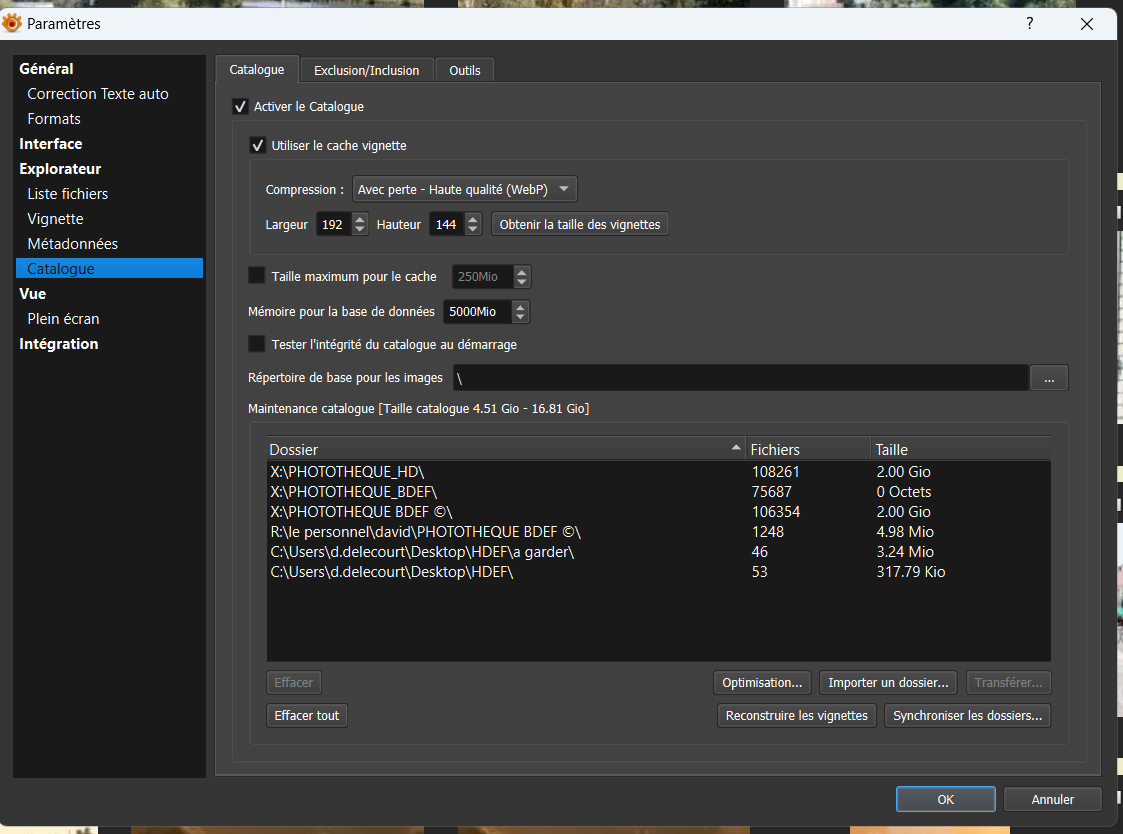Disable the Activer le Catalogue checkbox
The image size is (1123, 834).
pyautogui.click(x=240, y=106)
